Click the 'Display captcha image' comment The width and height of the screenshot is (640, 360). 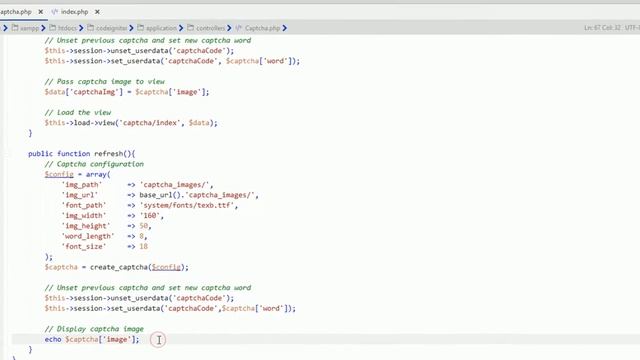coord(94,329)
